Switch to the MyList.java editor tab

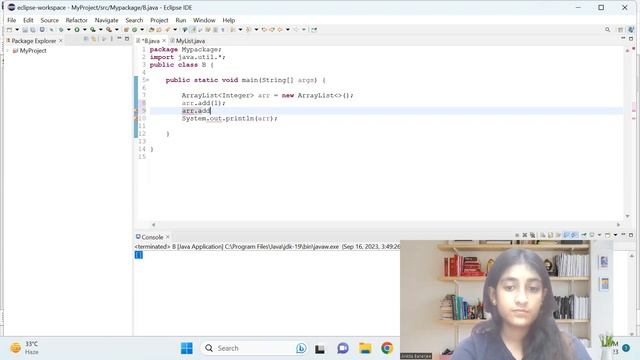188,41
